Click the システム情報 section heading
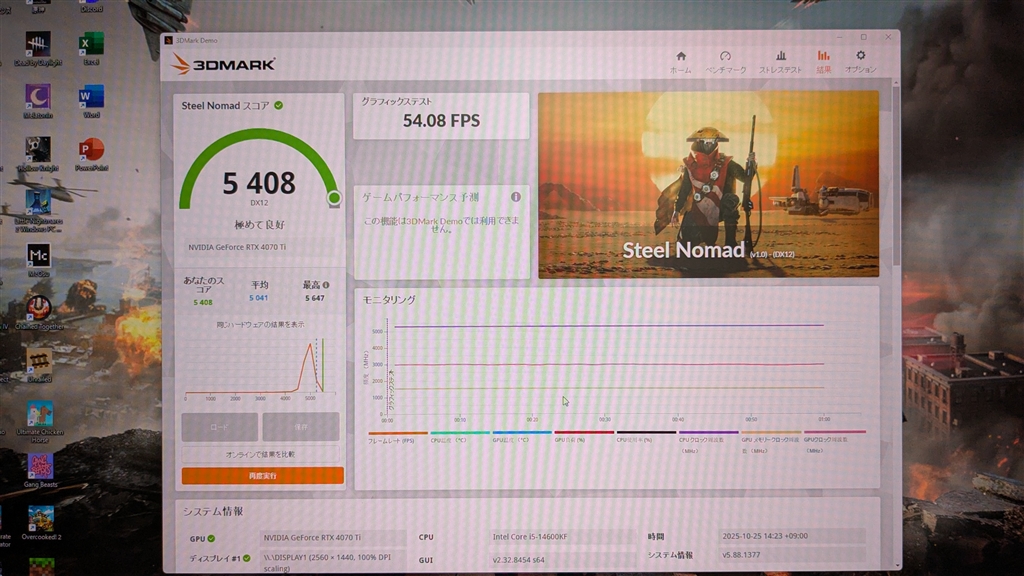 click(x=212, y=511)
